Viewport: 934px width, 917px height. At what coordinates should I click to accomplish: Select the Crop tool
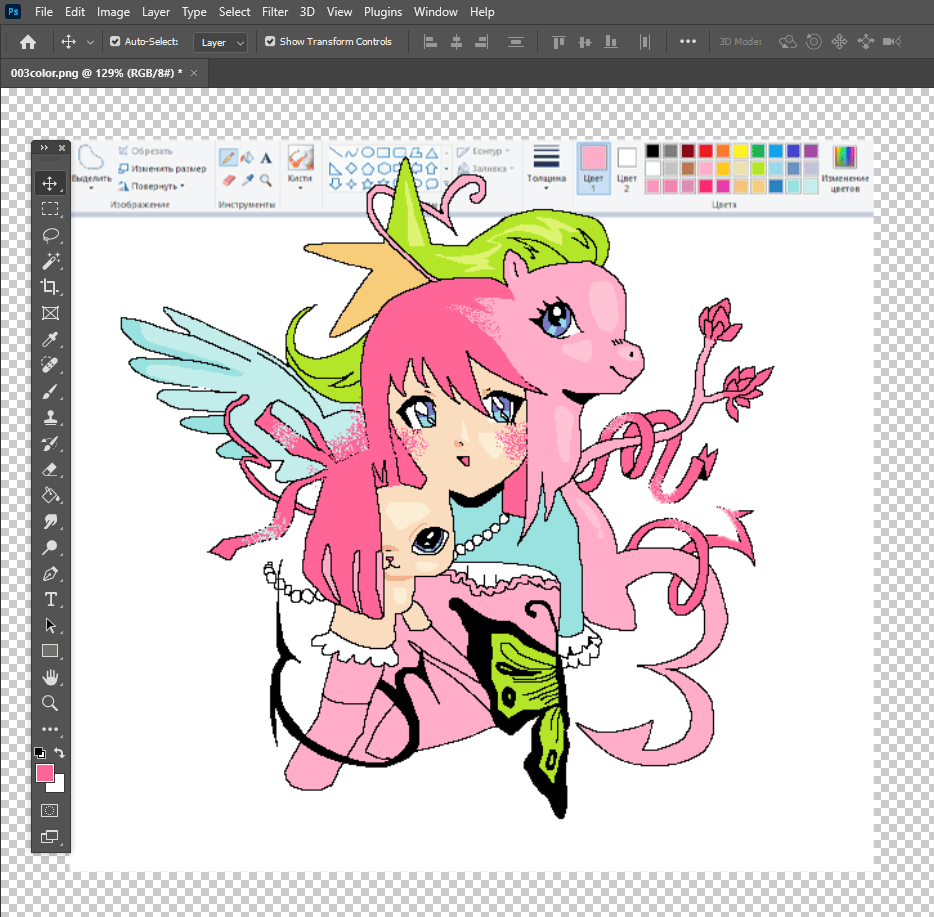(50, 287)
